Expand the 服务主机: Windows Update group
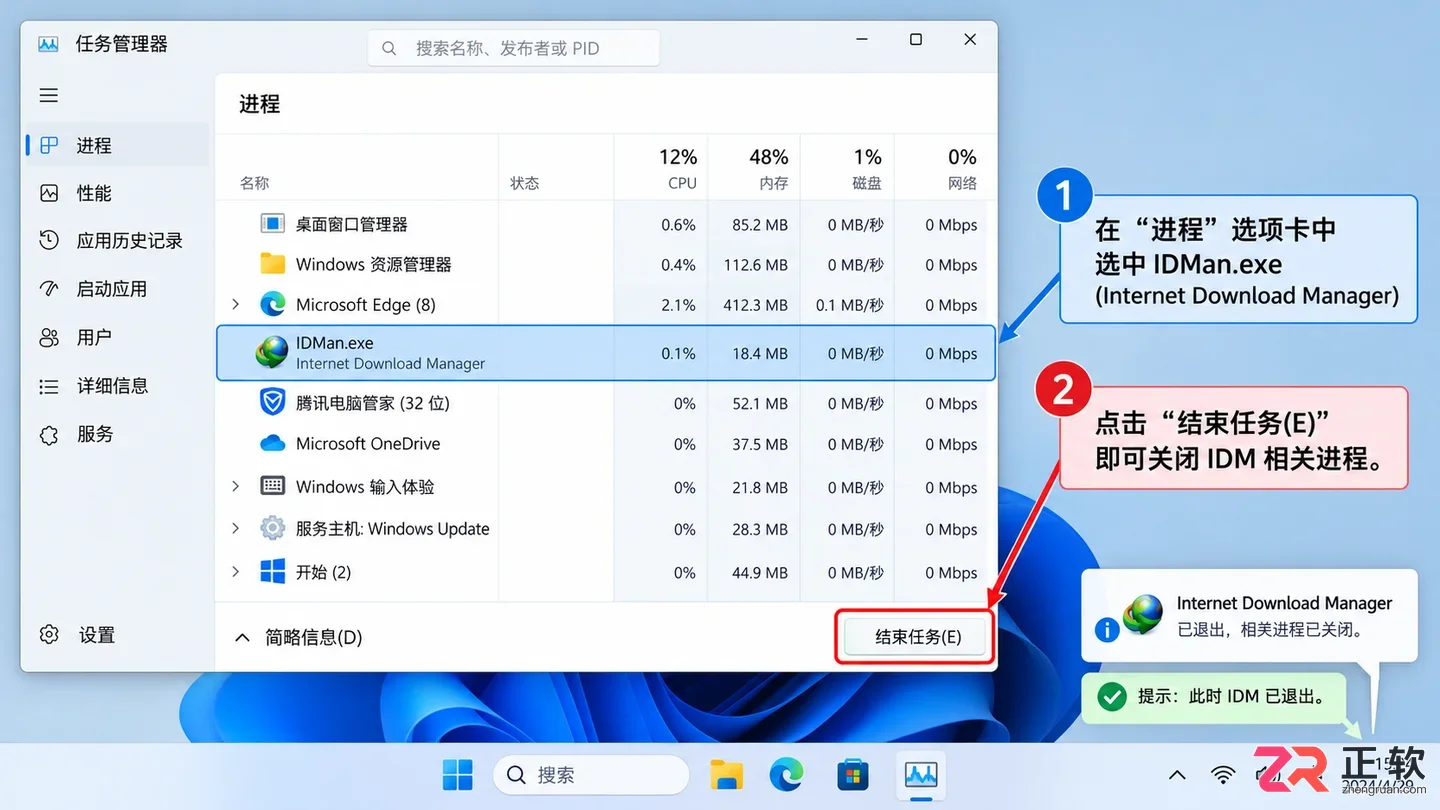 point(236,529)
